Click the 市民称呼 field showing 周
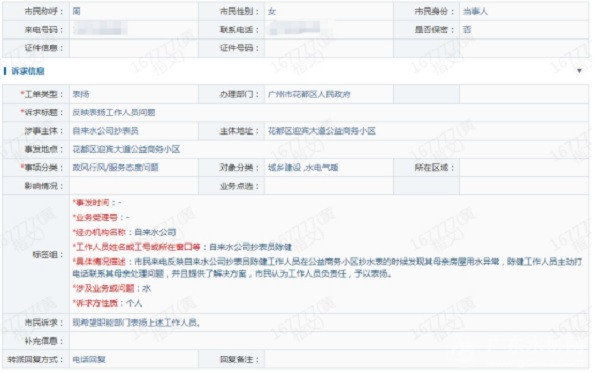The height and width of the screenshot is (377, 593). click(x=134, y=11)
